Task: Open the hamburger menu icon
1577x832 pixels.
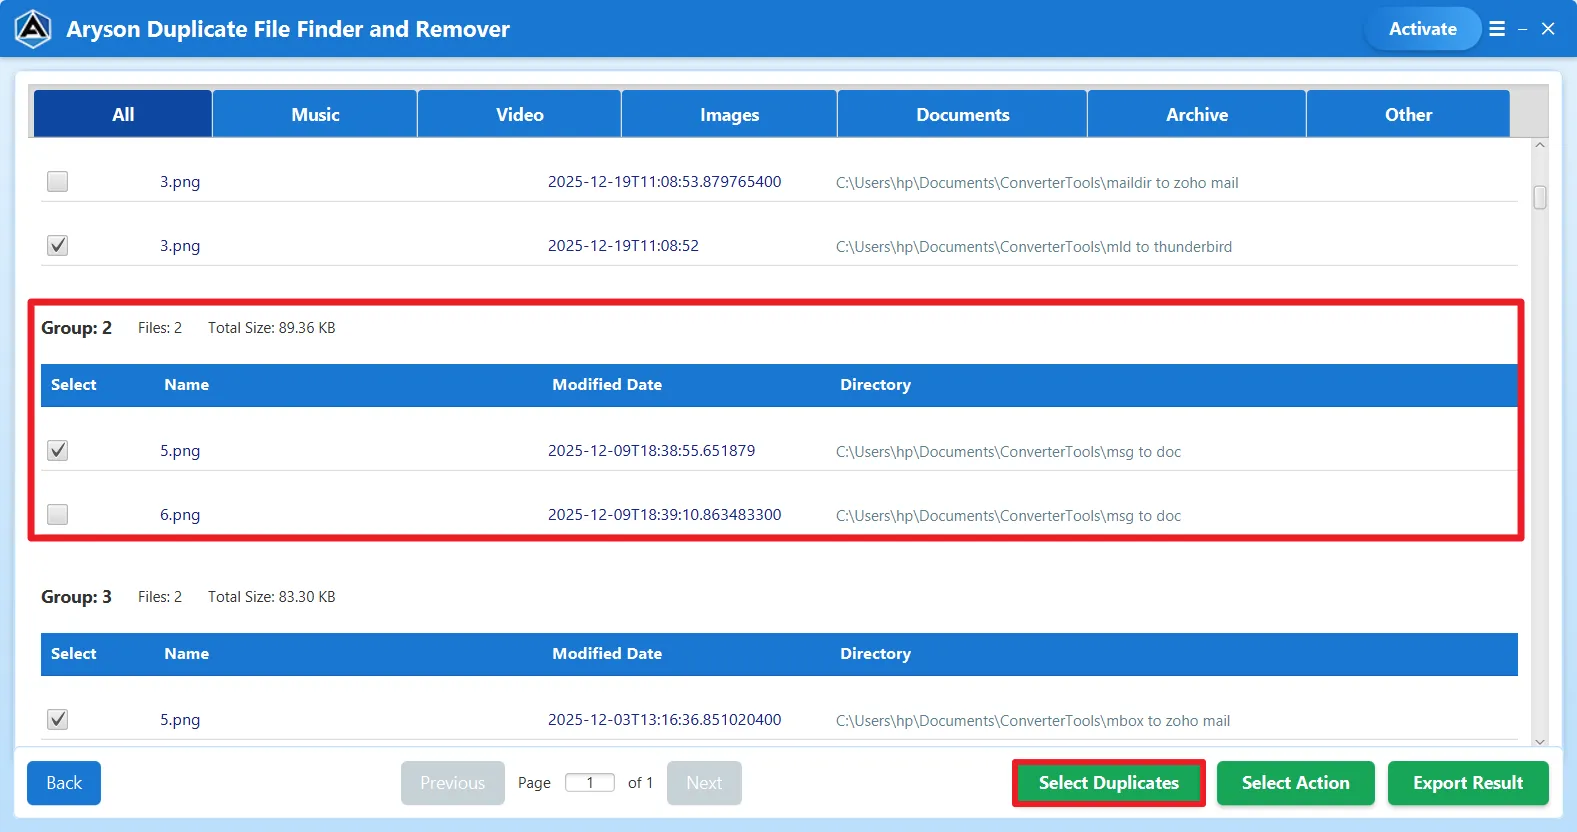Action: (1496, 29)
